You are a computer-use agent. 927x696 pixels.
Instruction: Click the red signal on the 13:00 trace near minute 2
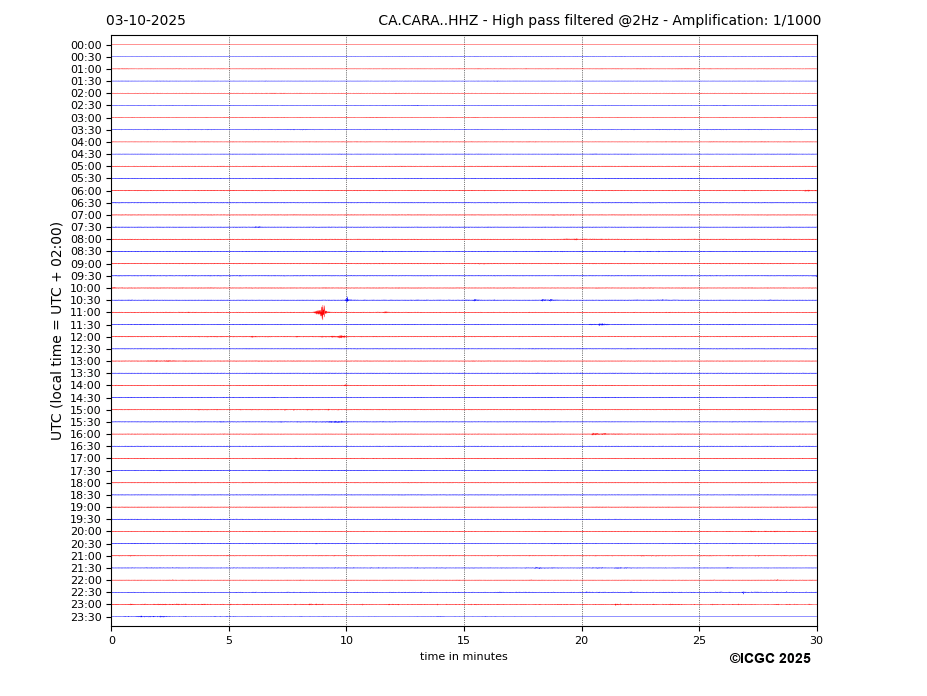point(160,360)
